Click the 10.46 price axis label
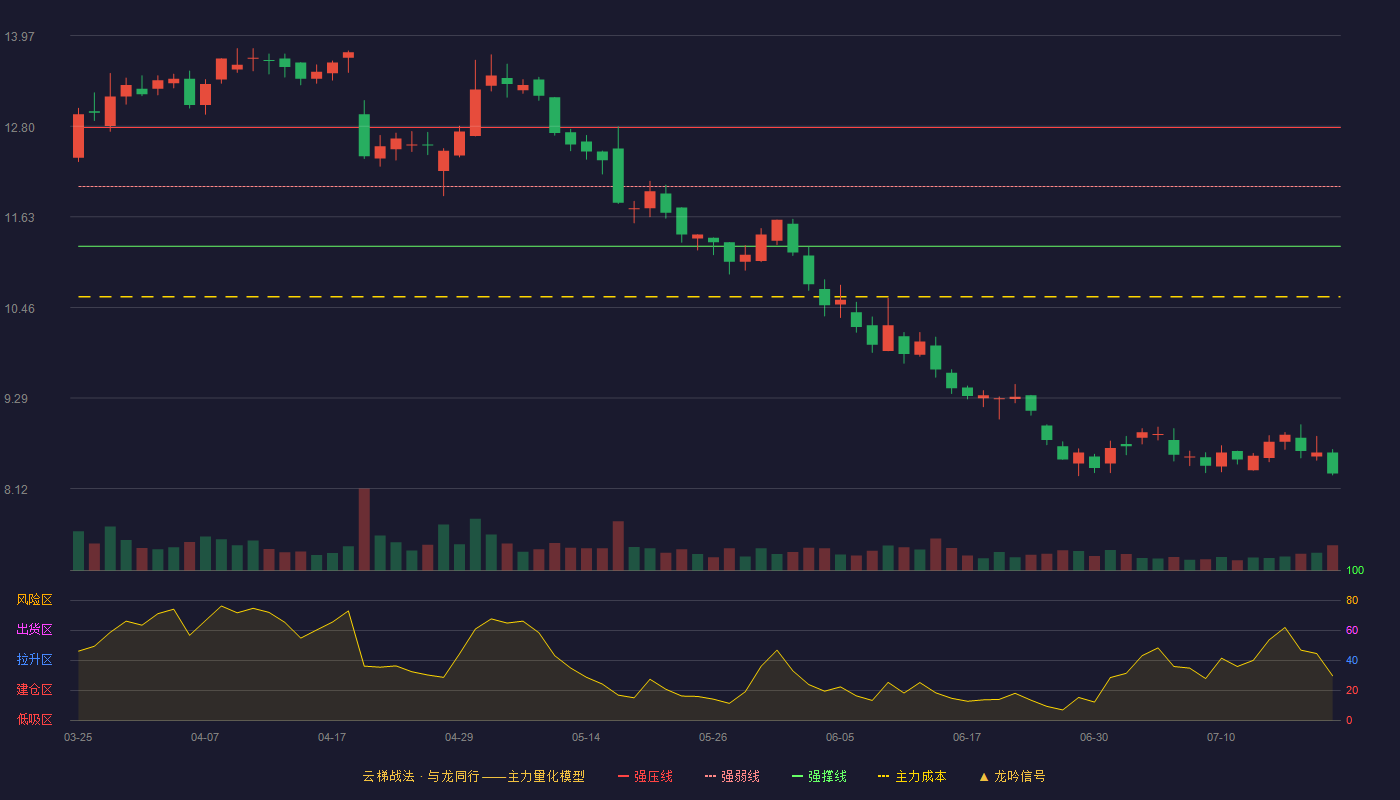 20,309
